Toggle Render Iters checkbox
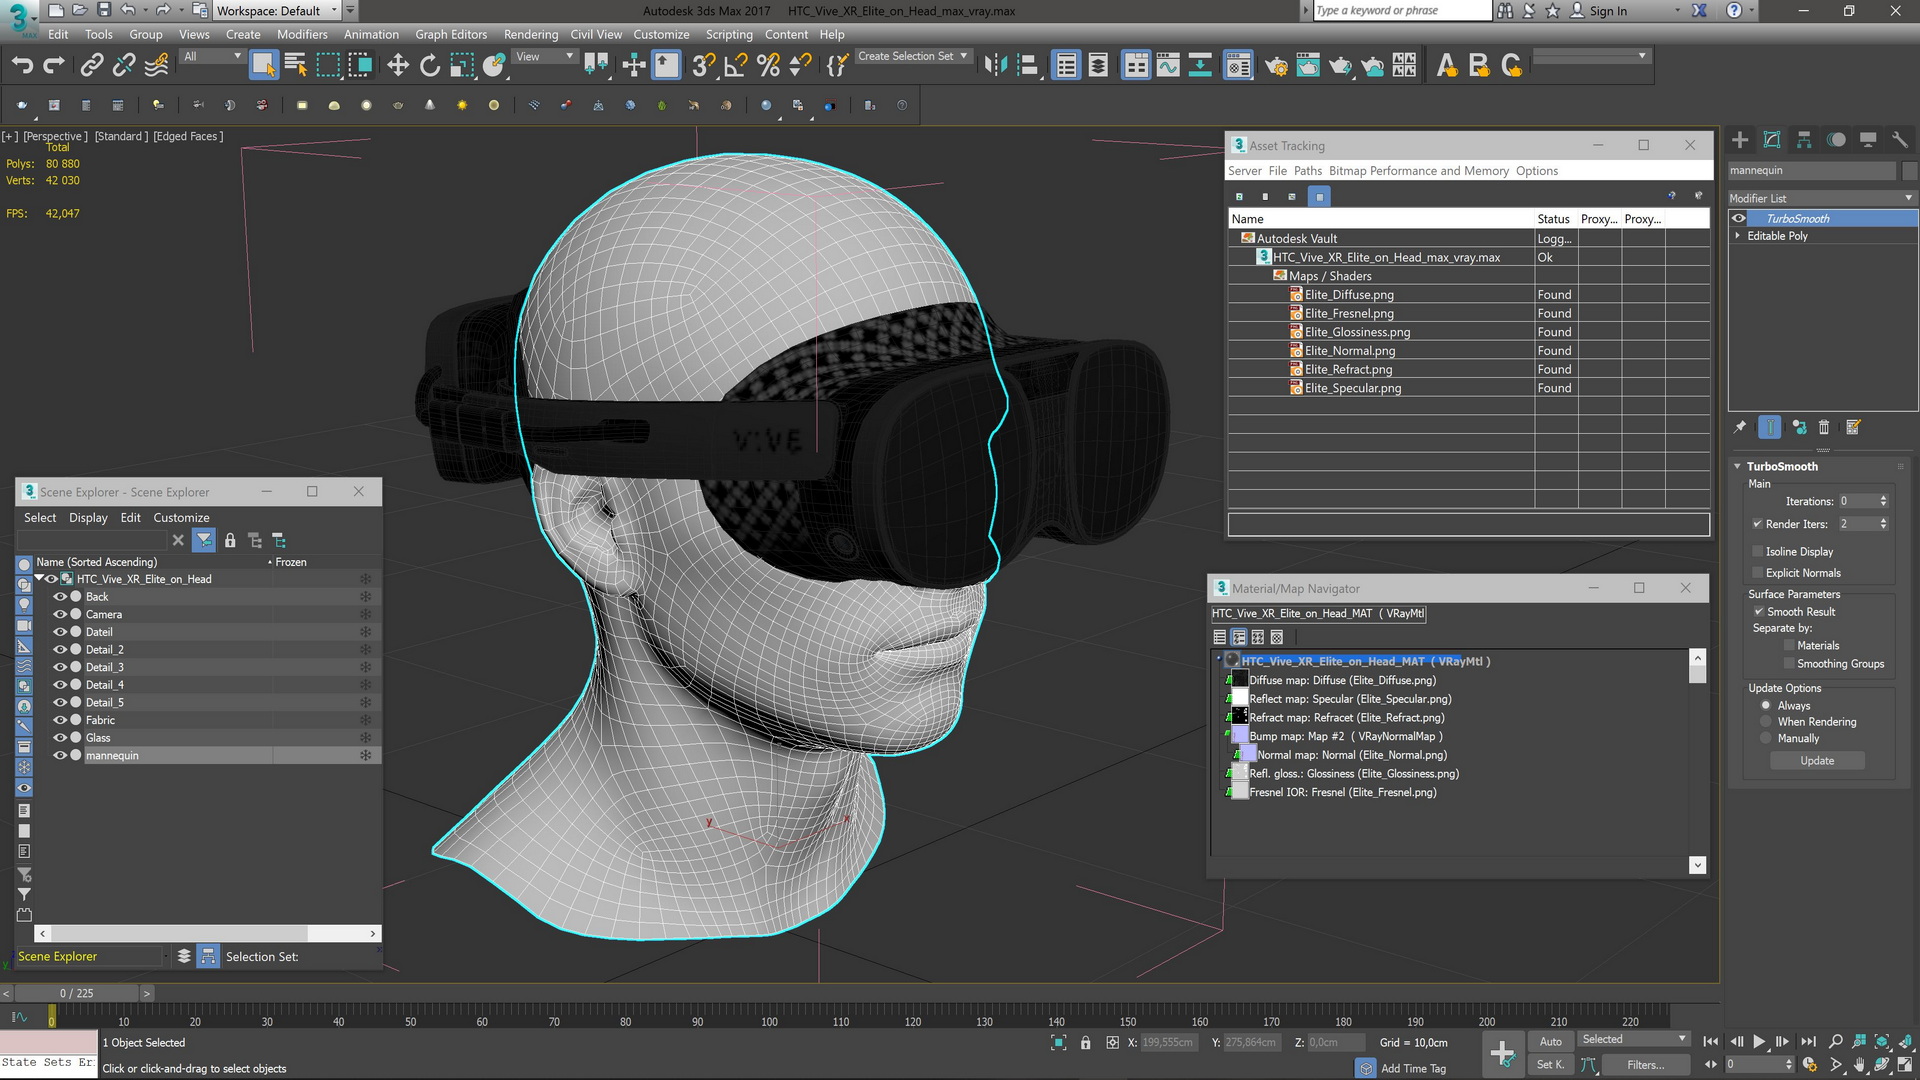1920x1080 pixels. pyautogui.click(x=1757, y=524)
